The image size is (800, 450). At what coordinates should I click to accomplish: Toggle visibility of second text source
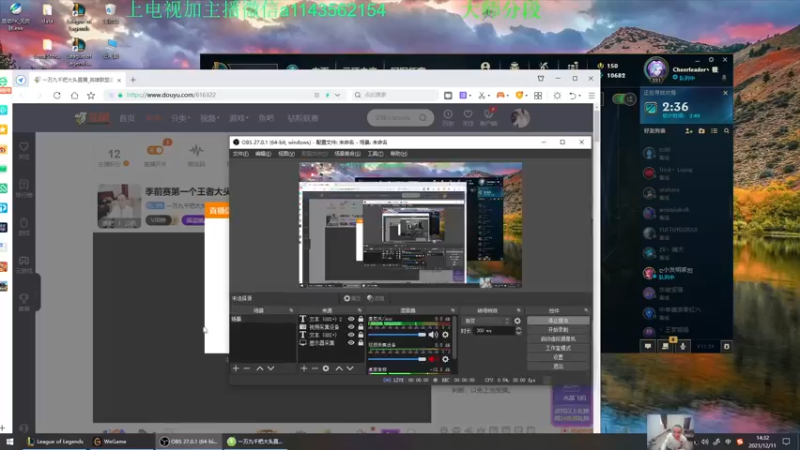click(x=351, y=335)
